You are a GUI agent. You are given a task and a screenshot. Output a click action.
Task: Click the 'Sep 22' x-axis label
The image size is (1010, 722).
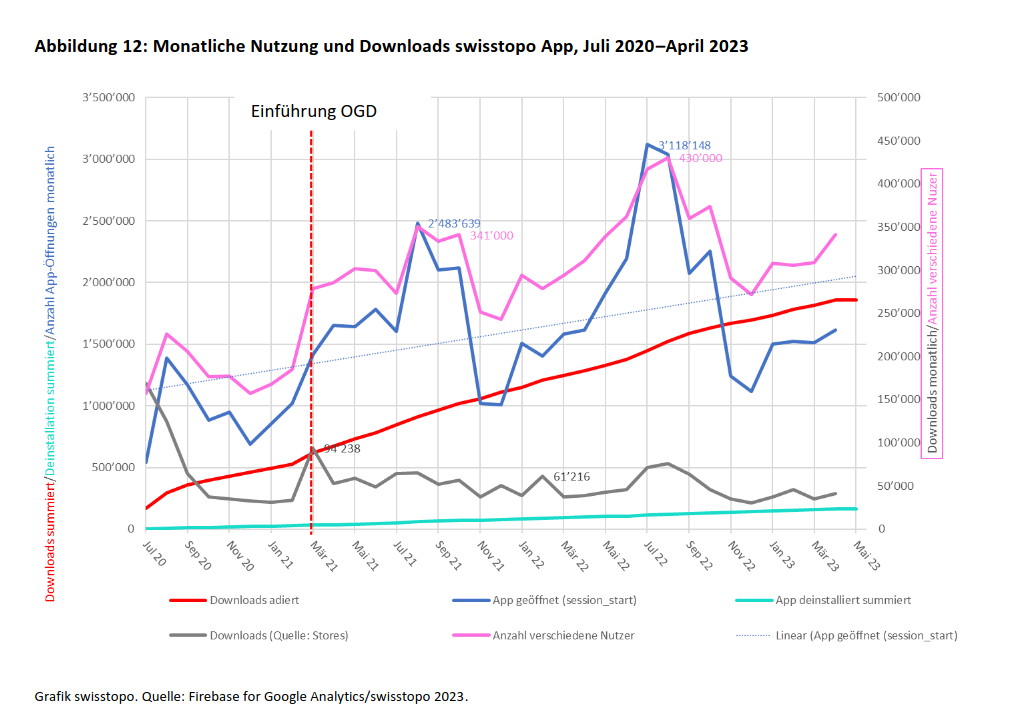[x=698, y=555]
